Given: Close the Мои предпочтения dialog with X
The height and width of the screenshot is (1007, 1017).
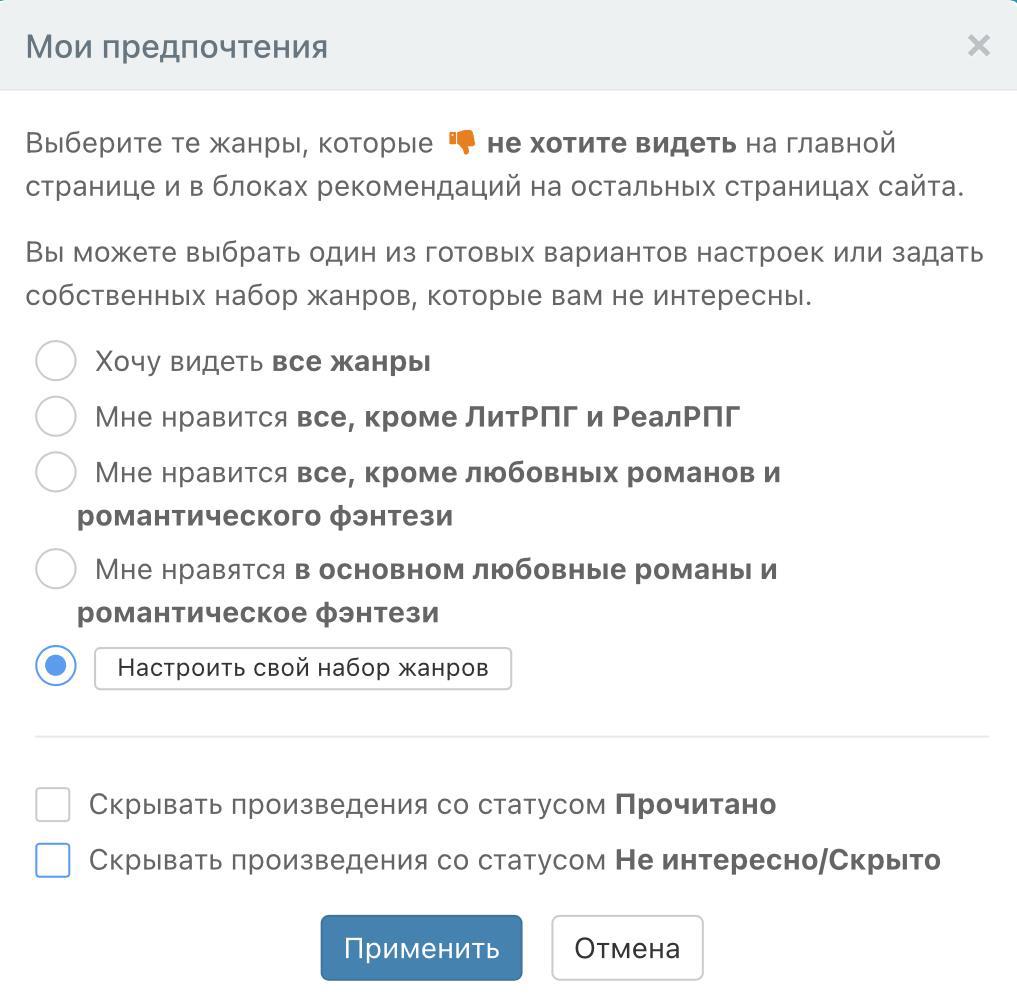Looking at the screenshot, I should (x=978, y=46).
